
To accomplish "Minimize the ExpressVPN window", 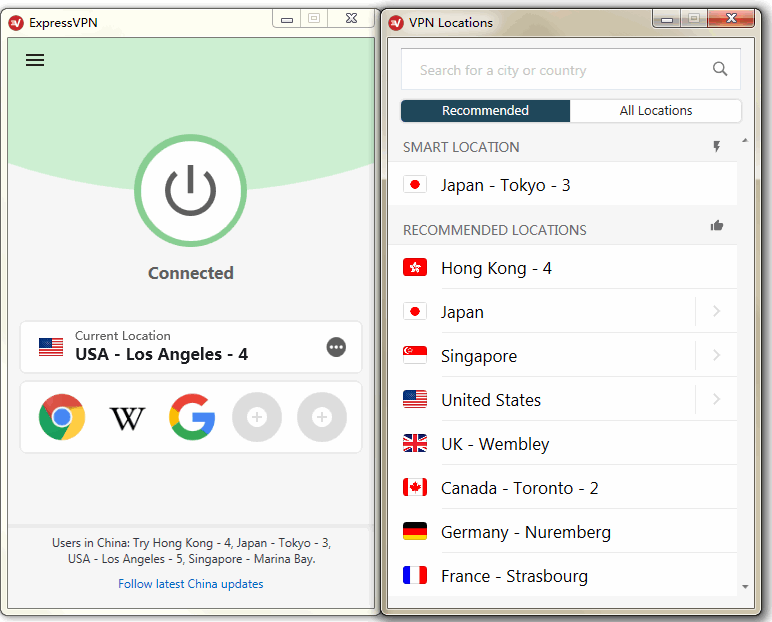I will [287, 19].
